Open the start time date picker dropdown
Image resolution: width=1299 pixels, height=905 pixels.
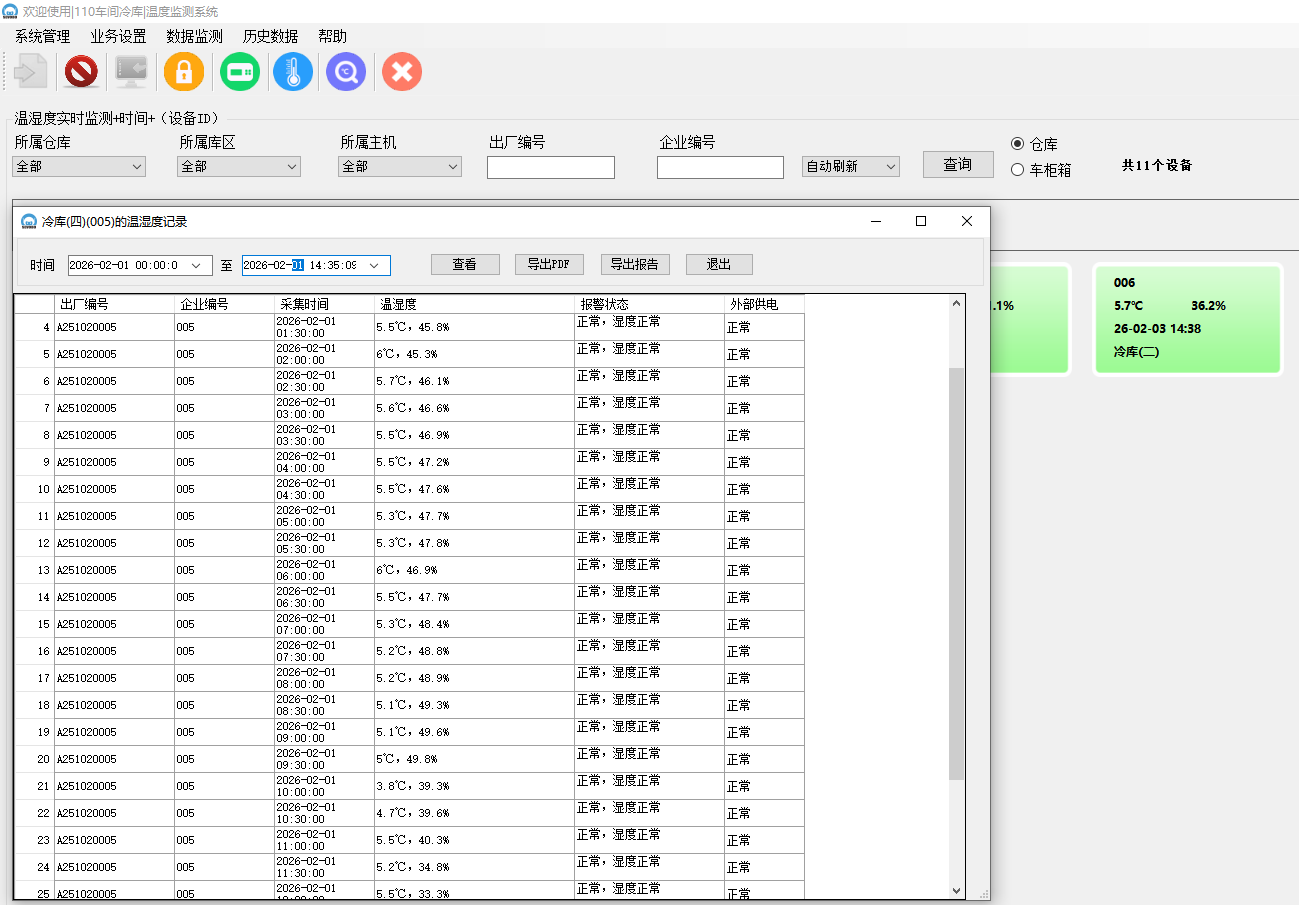pyautogui.click(x=196, y=265)
